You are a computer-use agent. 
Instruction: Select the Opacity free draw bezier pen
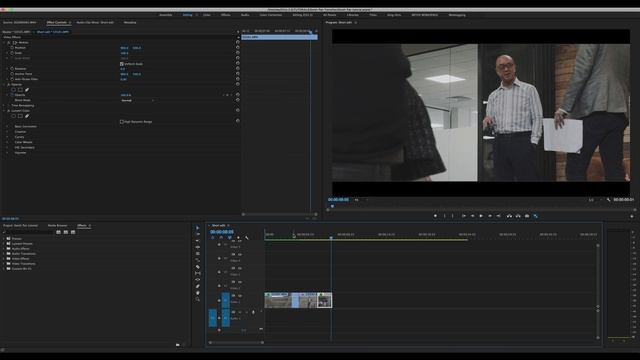(27, 90)
